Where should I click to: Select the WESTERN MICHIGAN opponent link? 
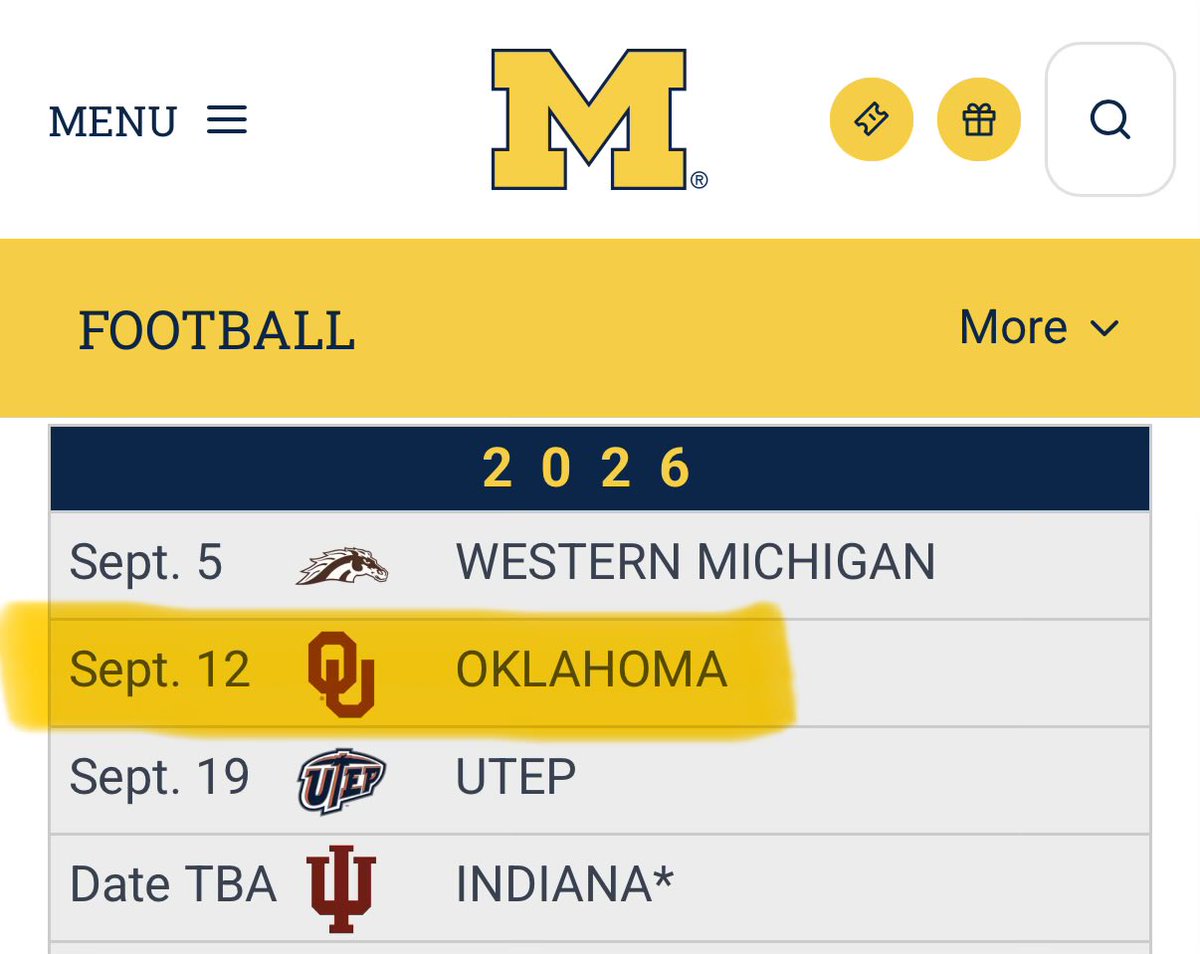point(696,562)
